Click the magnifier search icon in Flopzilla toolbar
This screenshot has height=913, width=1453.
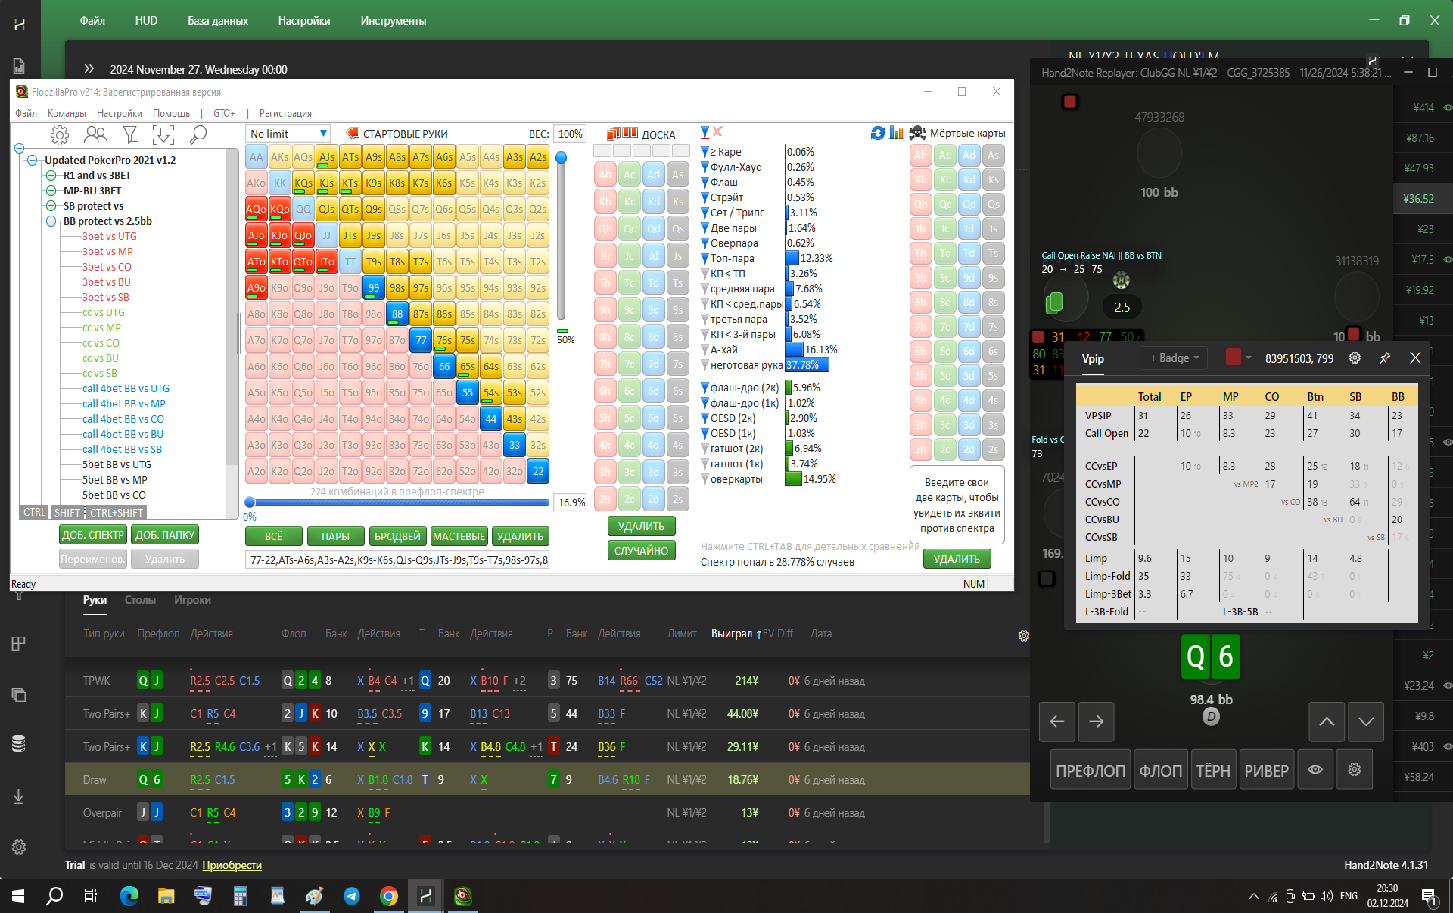[x=199, y=134]
